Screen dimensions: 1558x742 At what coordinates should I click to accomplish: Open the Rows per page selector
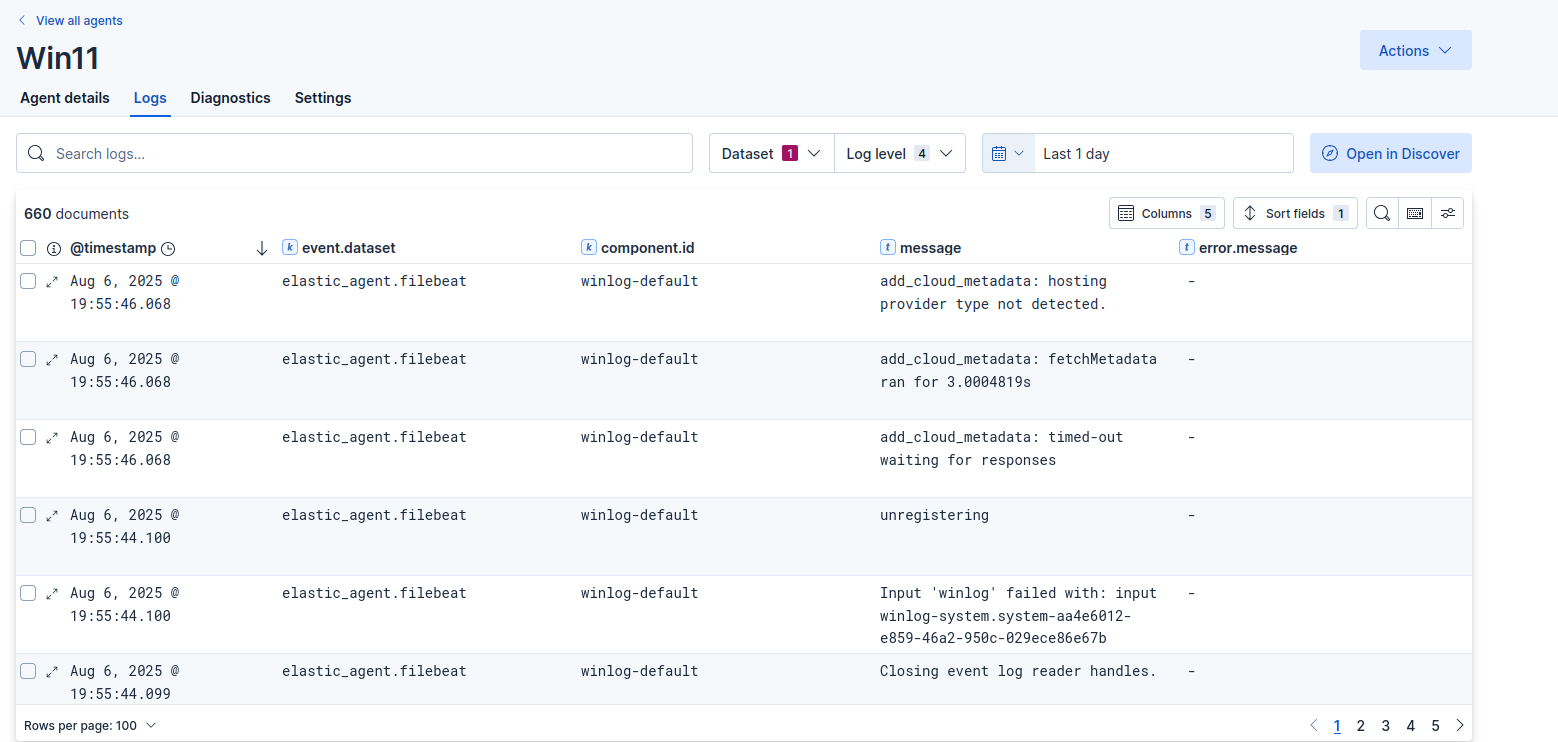pyautogui.click(x=90, y=726)
